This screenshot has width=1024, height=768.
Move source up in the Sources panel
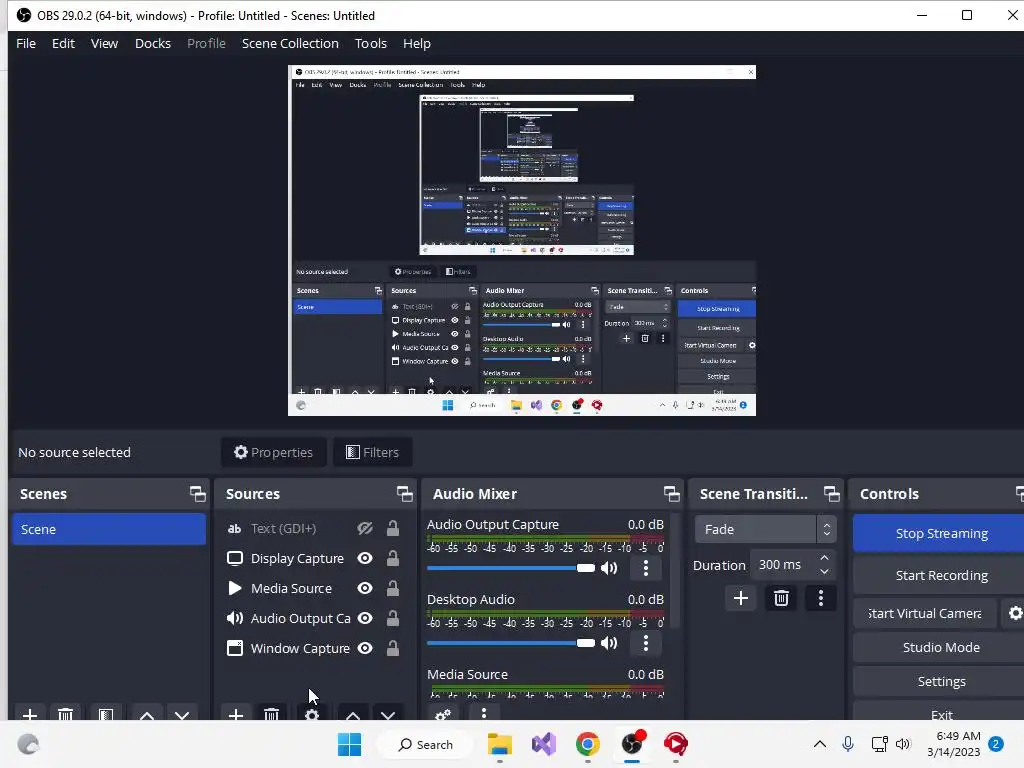tap(353, 714)
